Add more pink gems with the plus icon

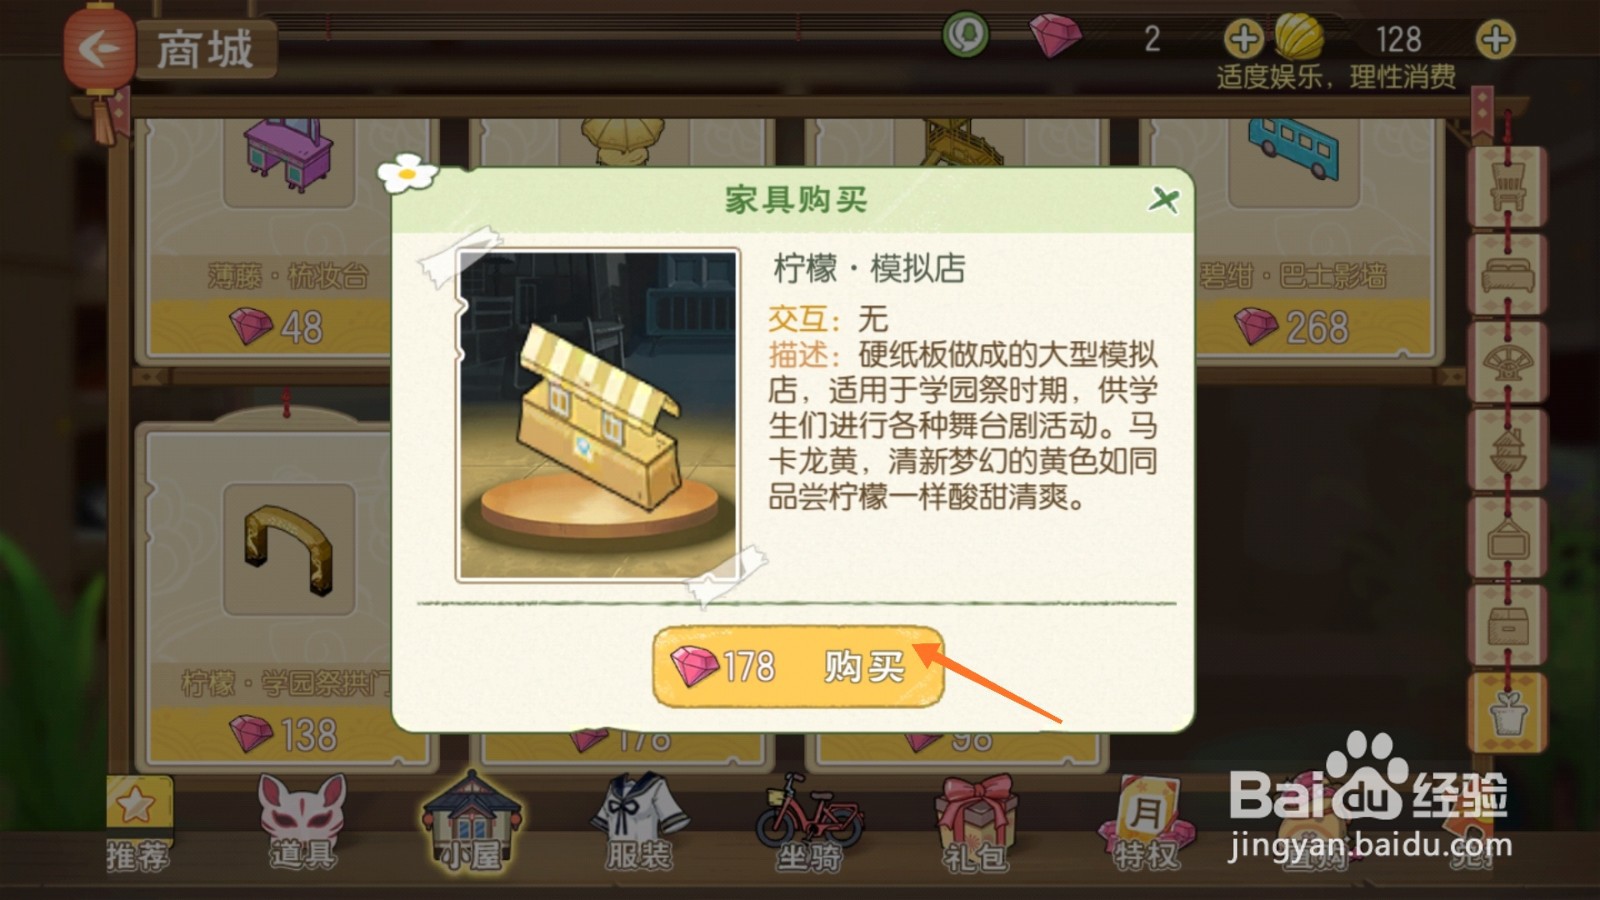(x=1243, y=40)
